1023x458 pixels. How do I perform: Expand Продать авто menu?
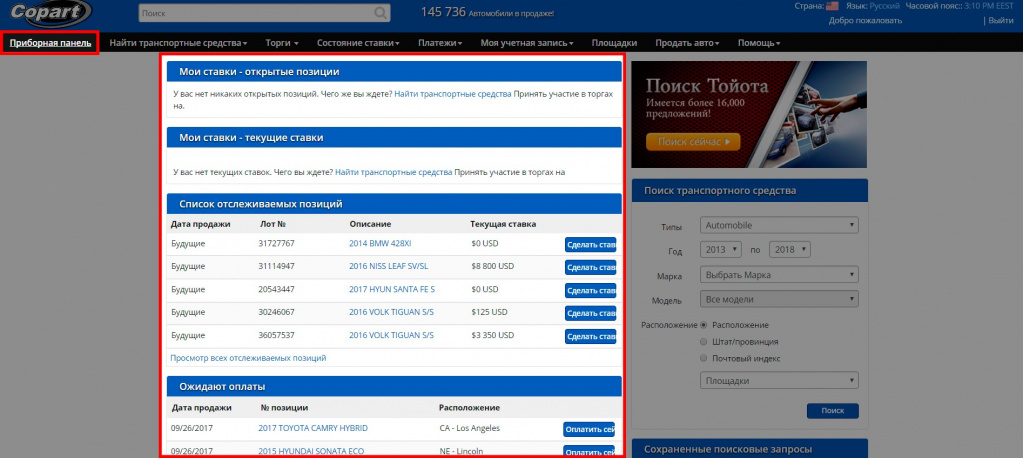coord(687,43)
